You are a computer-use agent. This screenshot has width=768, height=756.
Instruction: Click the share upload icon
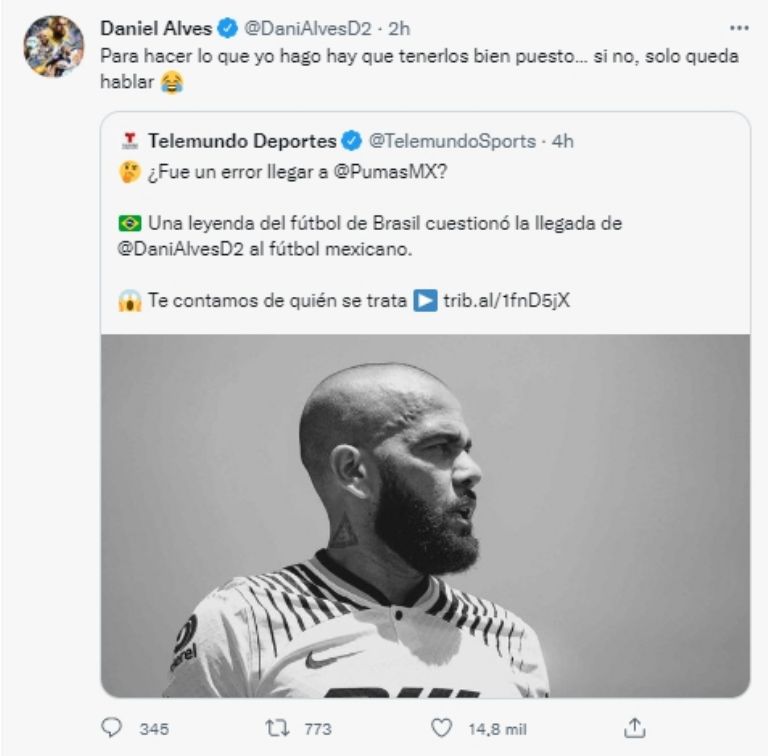634,728
